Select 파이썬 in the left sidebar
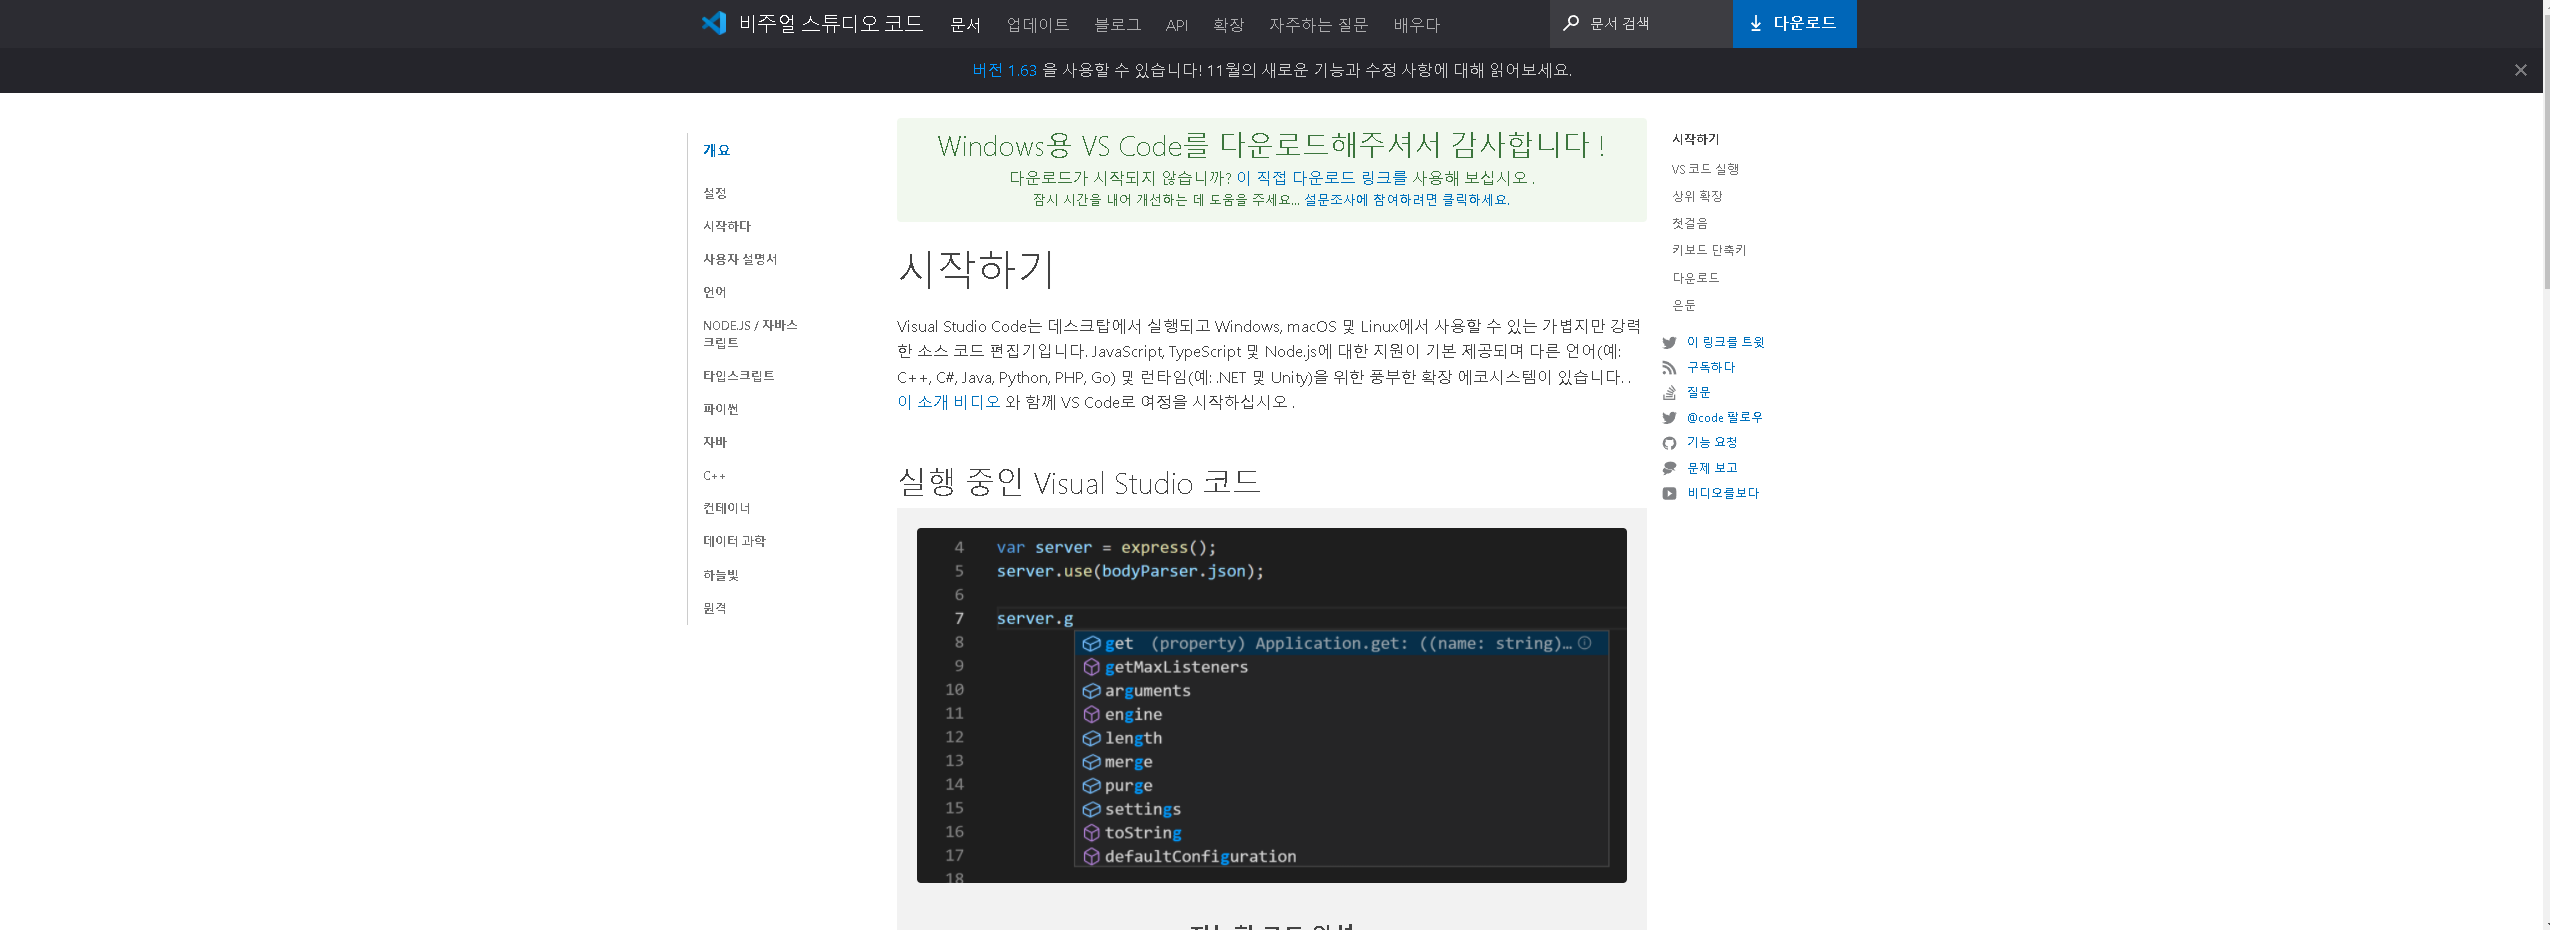2550x930 pixels. (720, 409)
